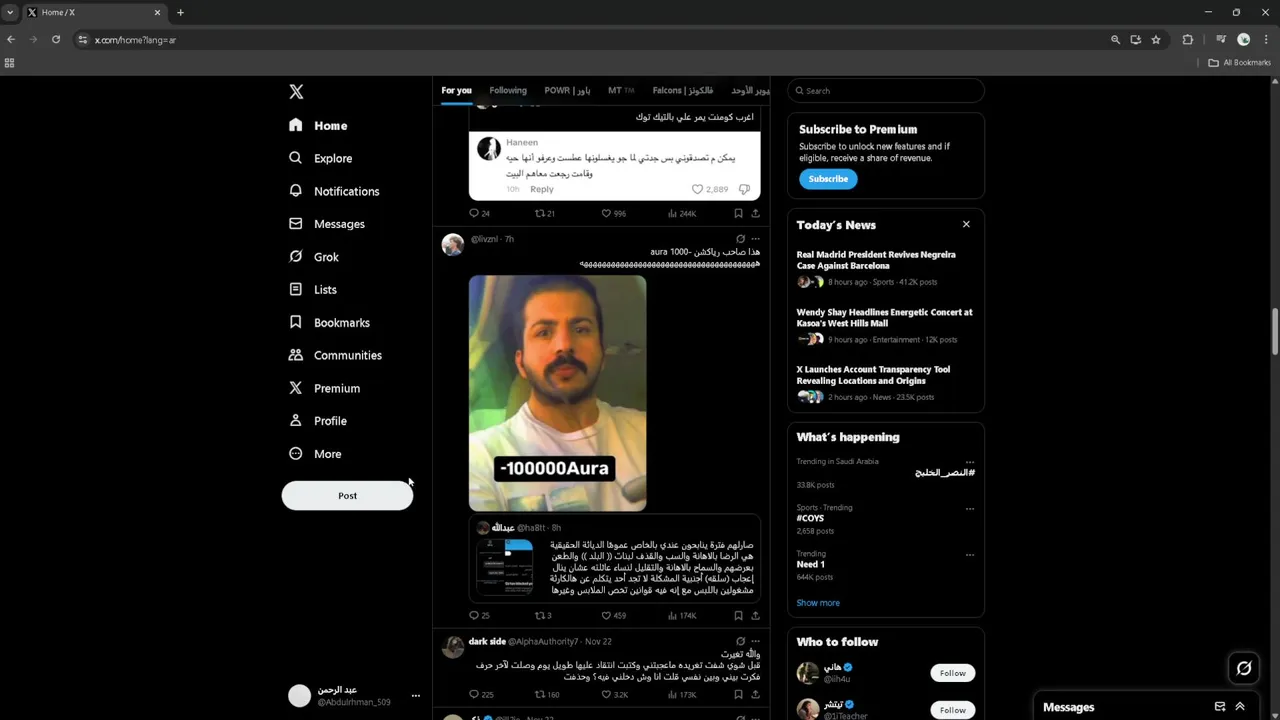This screenshot has height=720, width=1280.
Task: Open the All Bookmarks folder
Action: [1240, 62]
